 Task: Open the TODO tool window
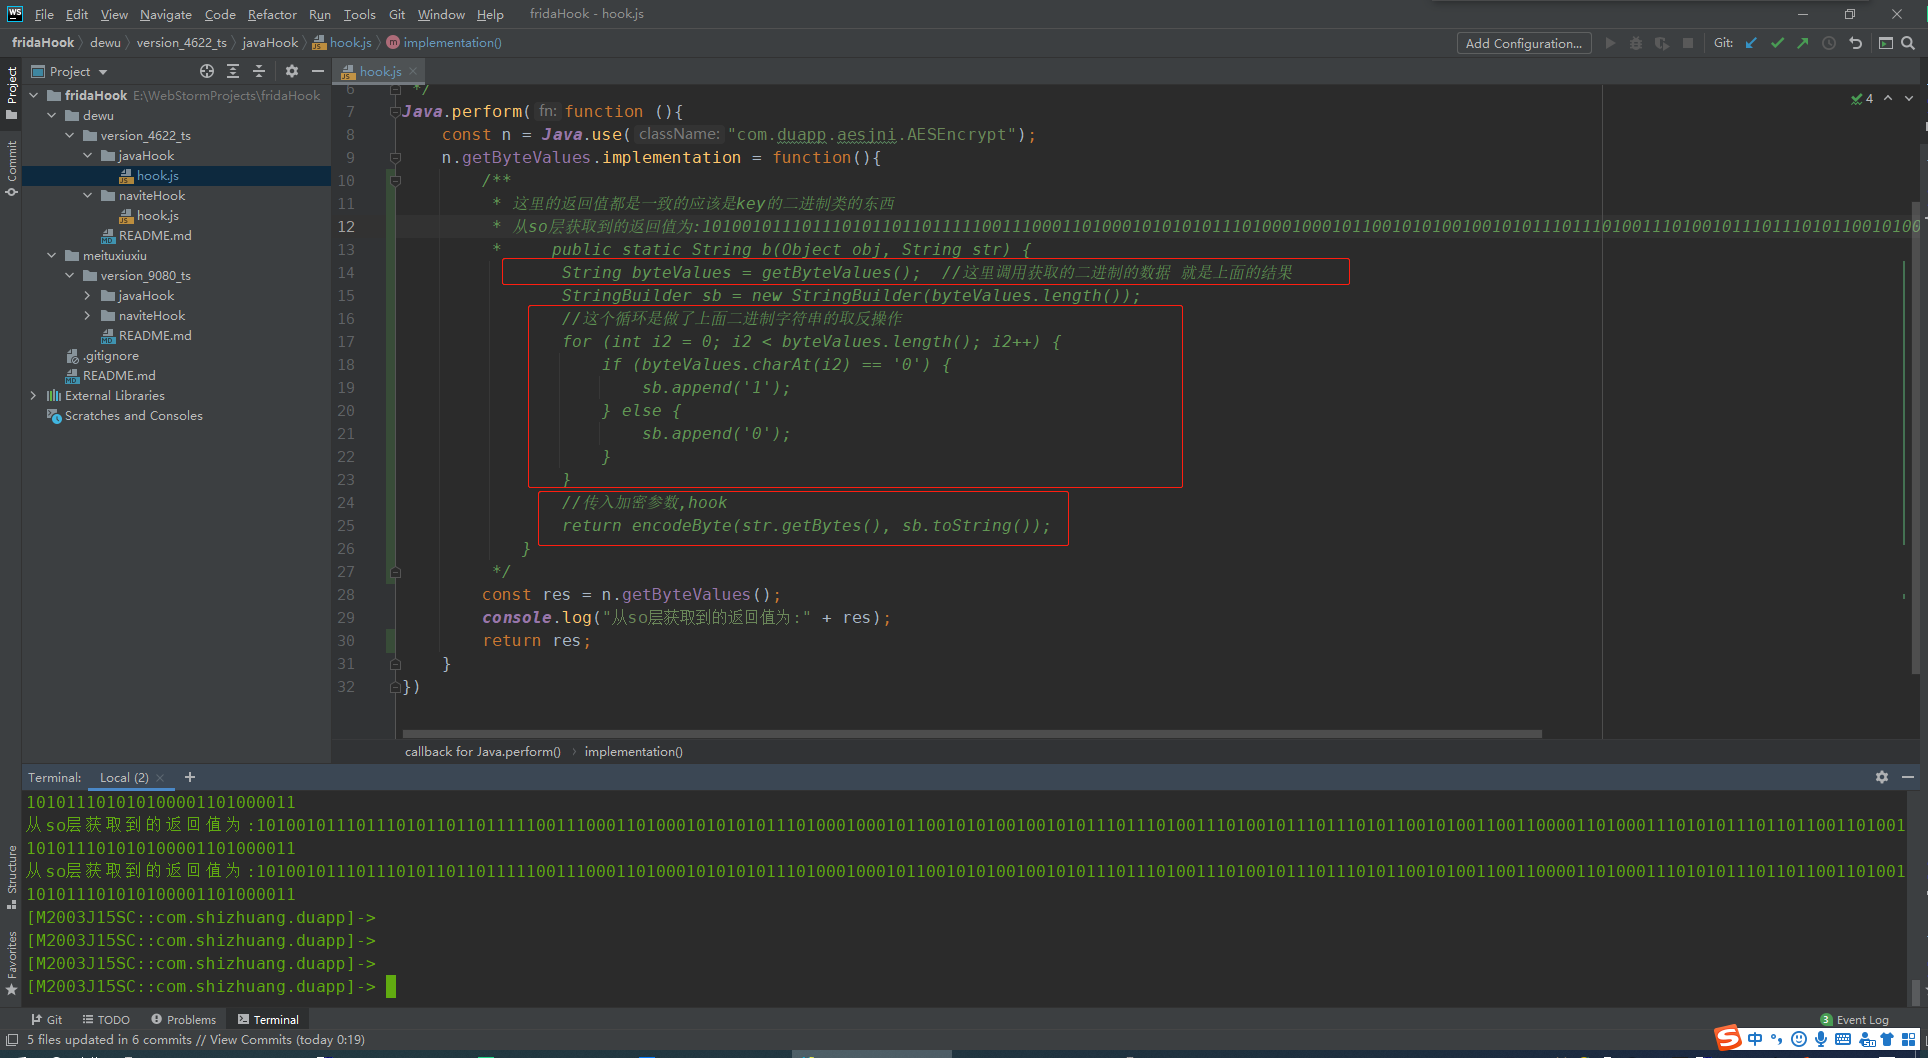coord(106,1020)
